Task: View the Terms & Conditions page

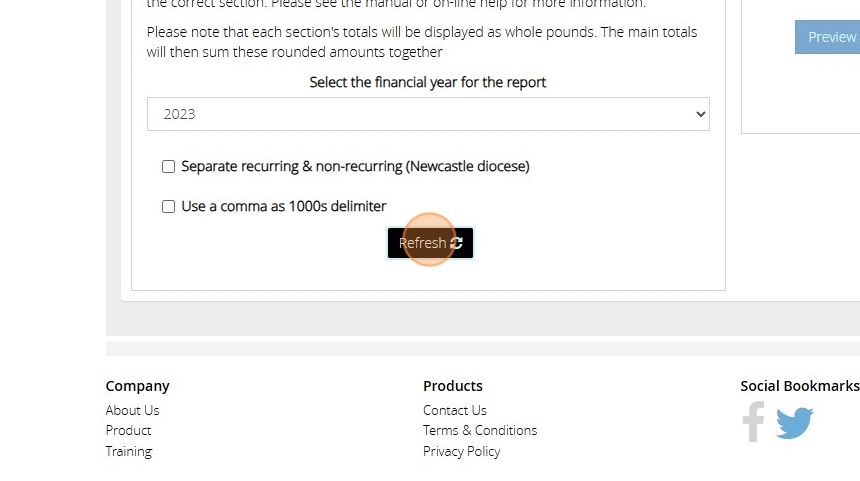Action: click(x=479, y=430)
